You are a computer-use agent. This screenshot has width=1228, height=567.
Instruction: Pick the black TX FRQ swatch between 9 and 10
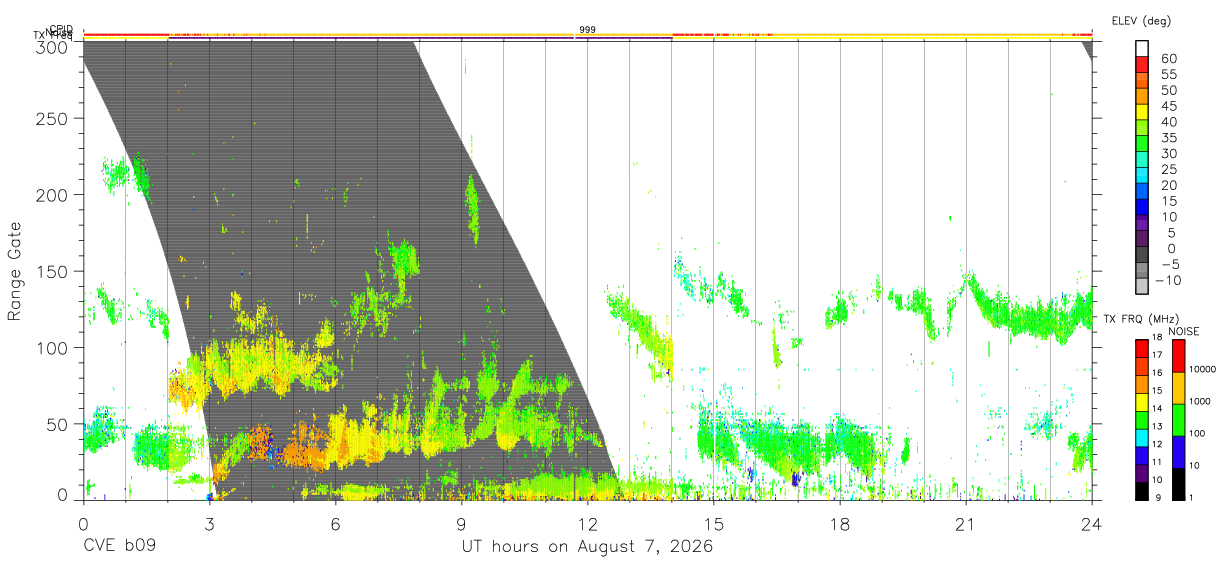1142,491
